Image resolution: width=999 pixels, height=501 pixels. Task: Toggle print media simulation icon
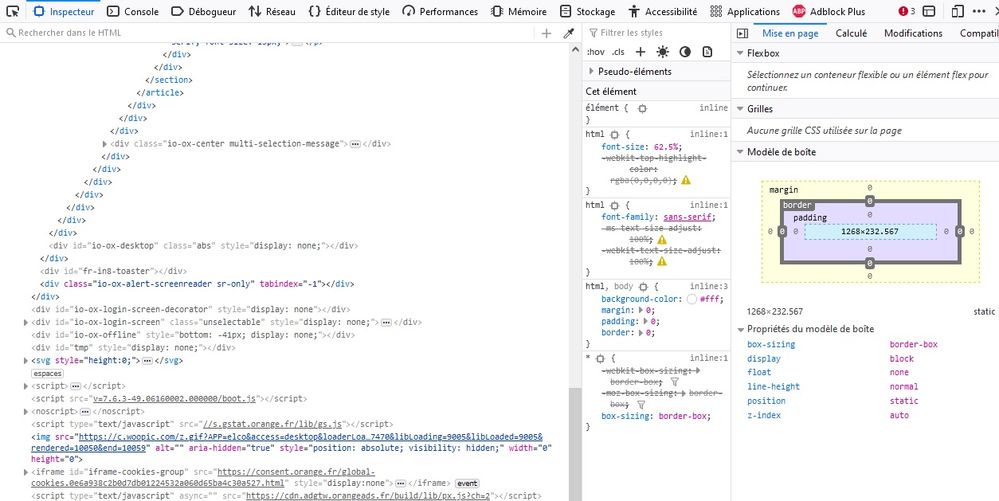[x=707, y=52]
